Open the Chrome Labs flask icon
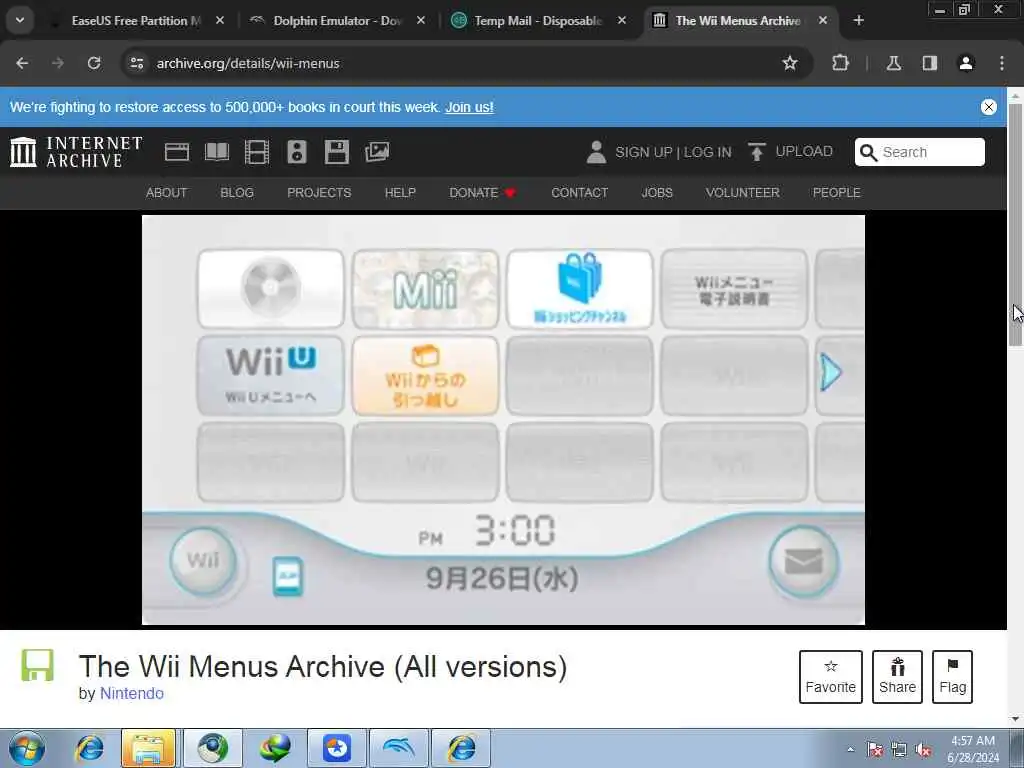Viewport: 1024px width, 768px height. click(x=893, y=63)
